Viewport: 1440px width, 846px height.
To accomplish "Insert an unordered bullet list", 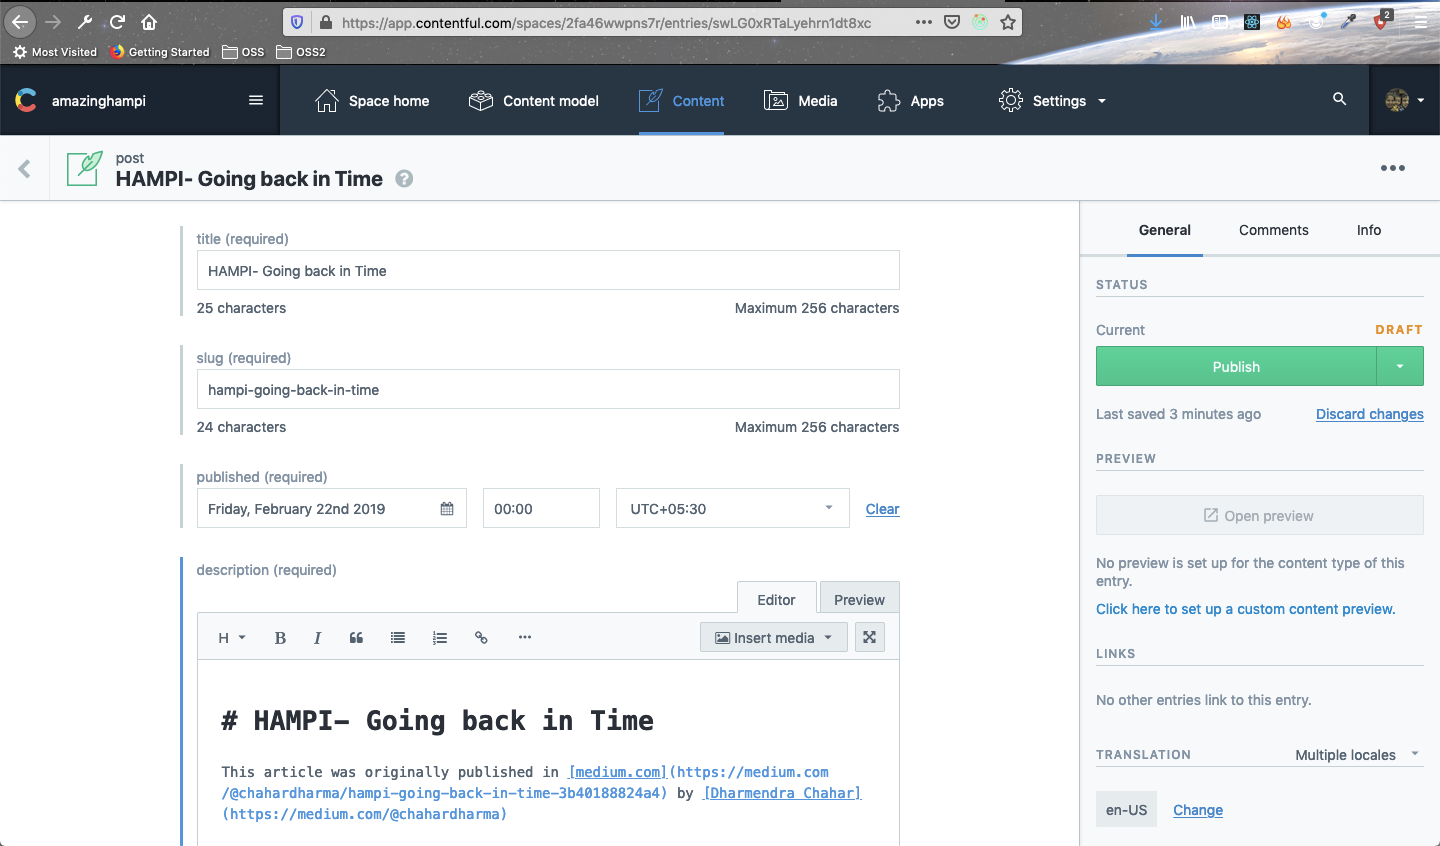I will [x=398, y=638].
